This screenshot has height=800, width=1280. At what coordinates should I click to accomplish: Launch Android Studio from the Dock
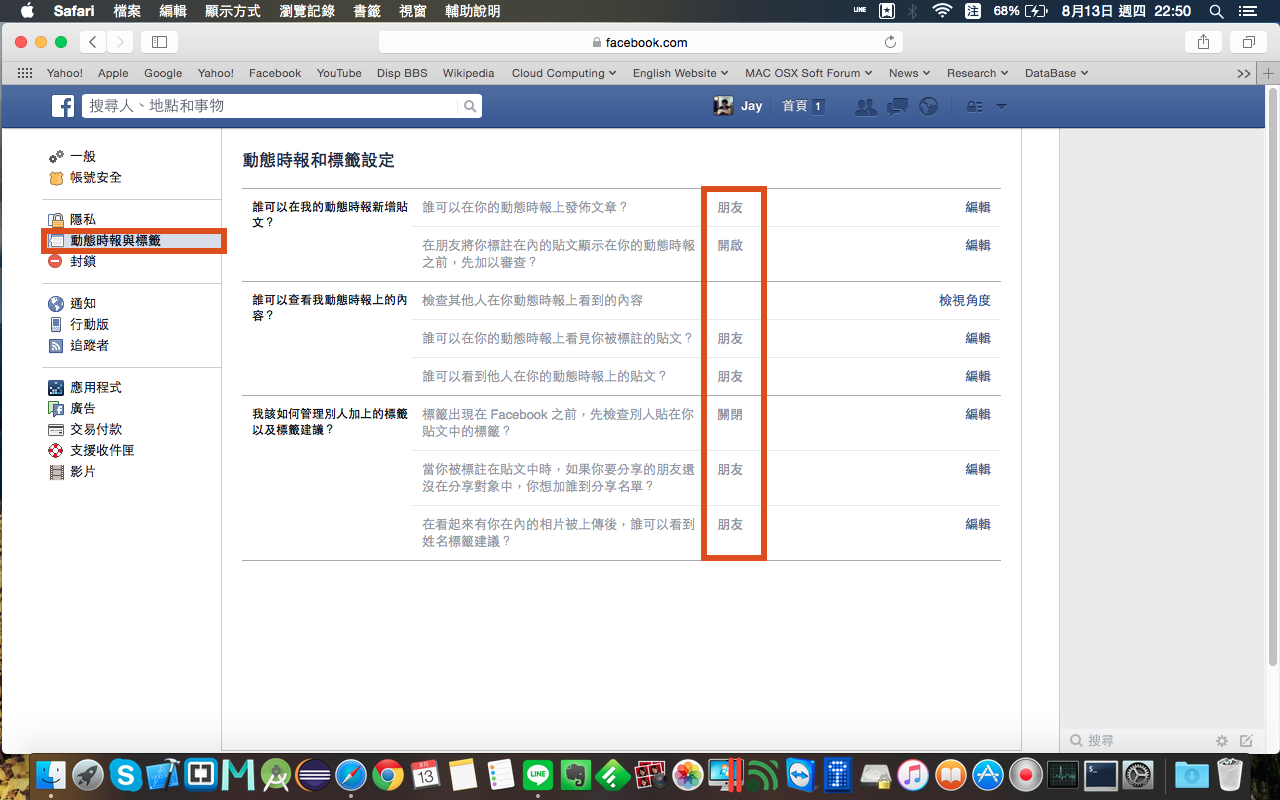point(276,775)
